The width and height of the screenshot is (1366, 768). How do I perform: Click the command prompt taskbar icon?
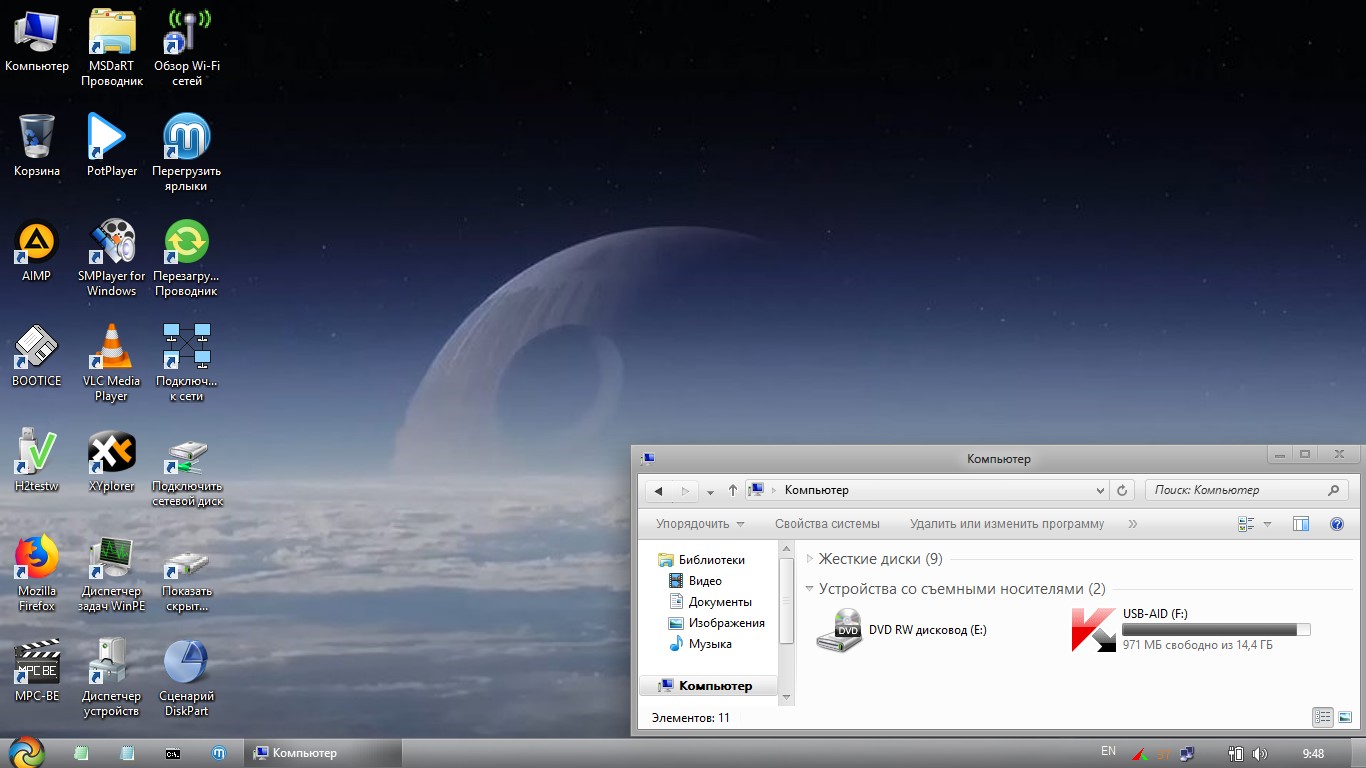tap(173, 753)
